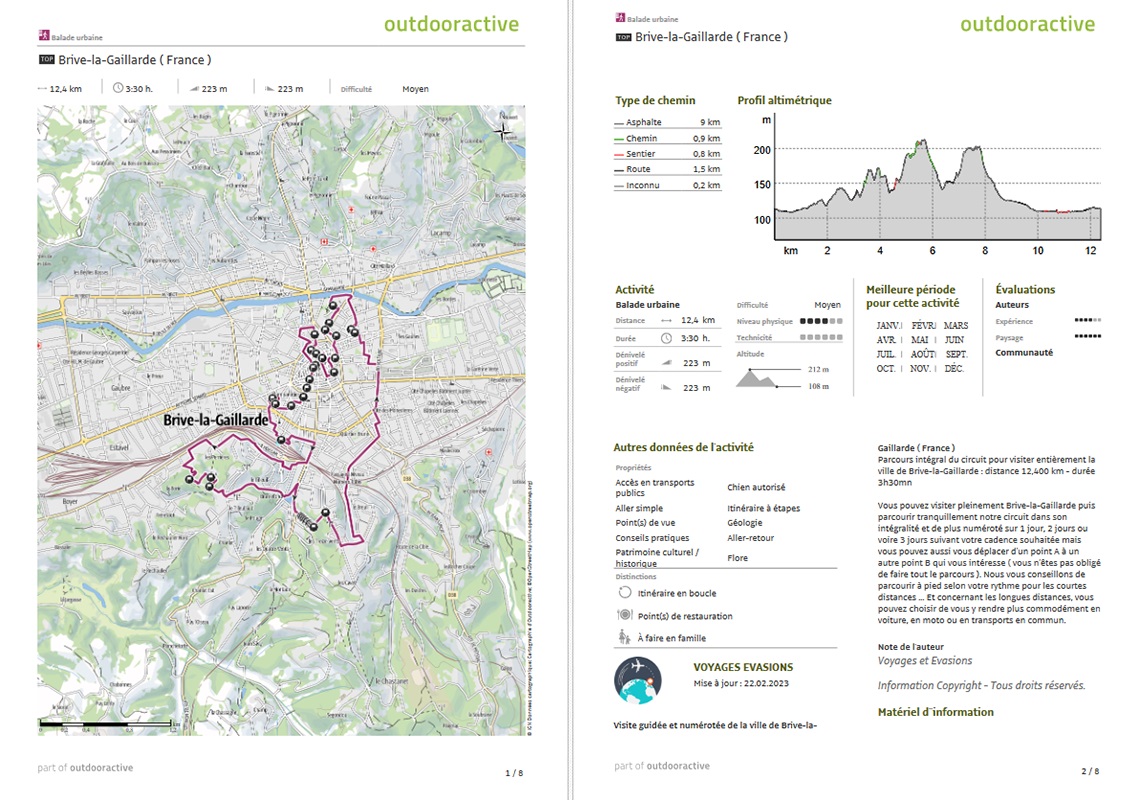Click the Moyen difficulty value on page 1
Image resolution: width=1140 pixels, height=800 pixels.
415,89
